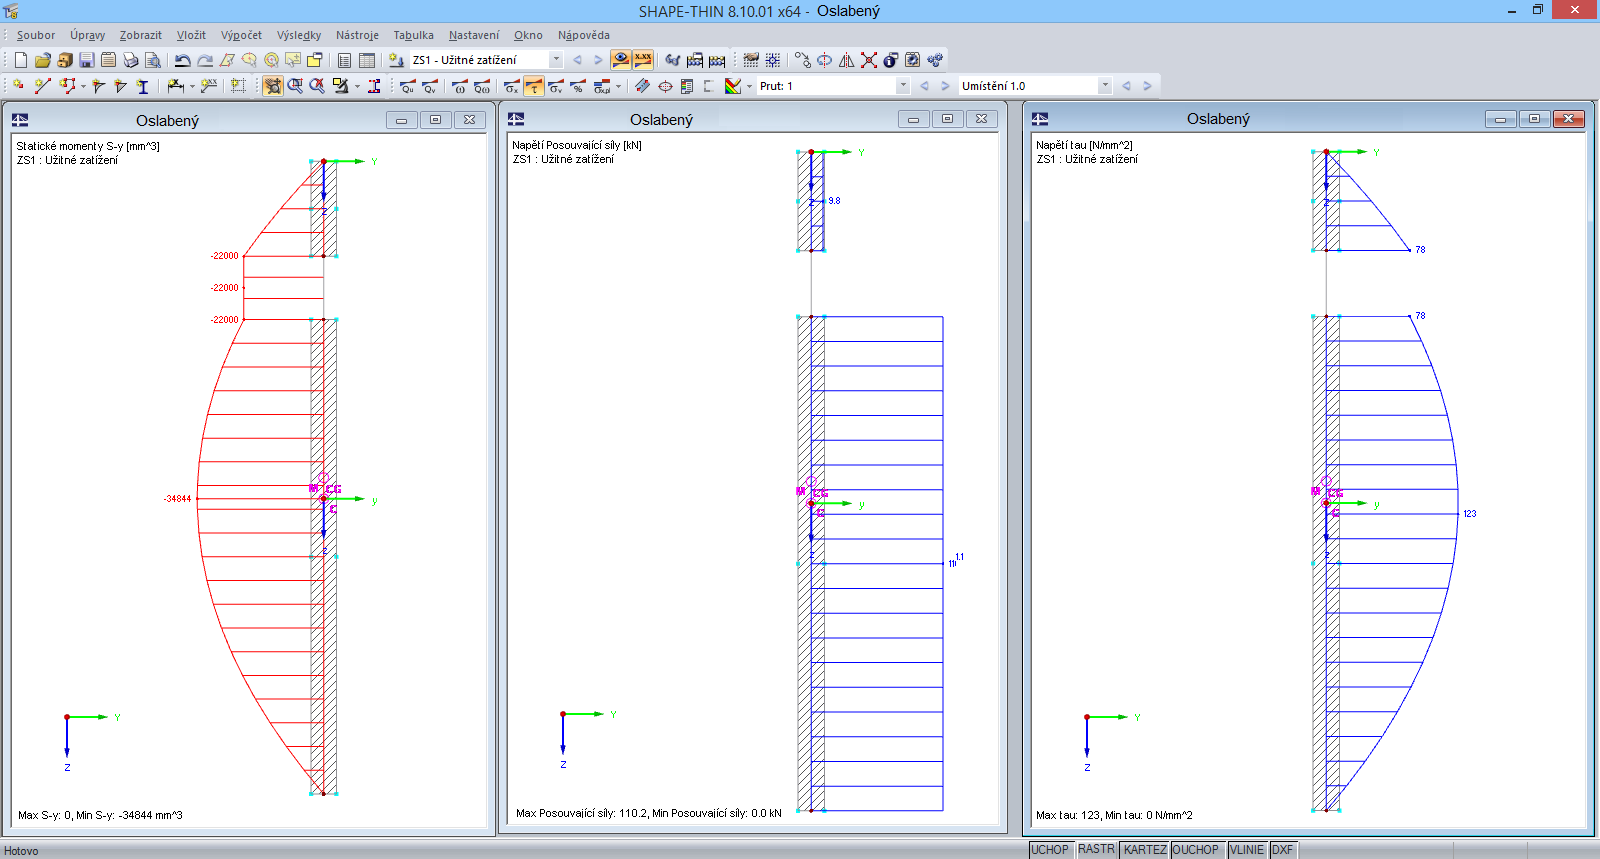Toggle the results display eye button
Screen dimensions: 1600x859
coord(621,60)
